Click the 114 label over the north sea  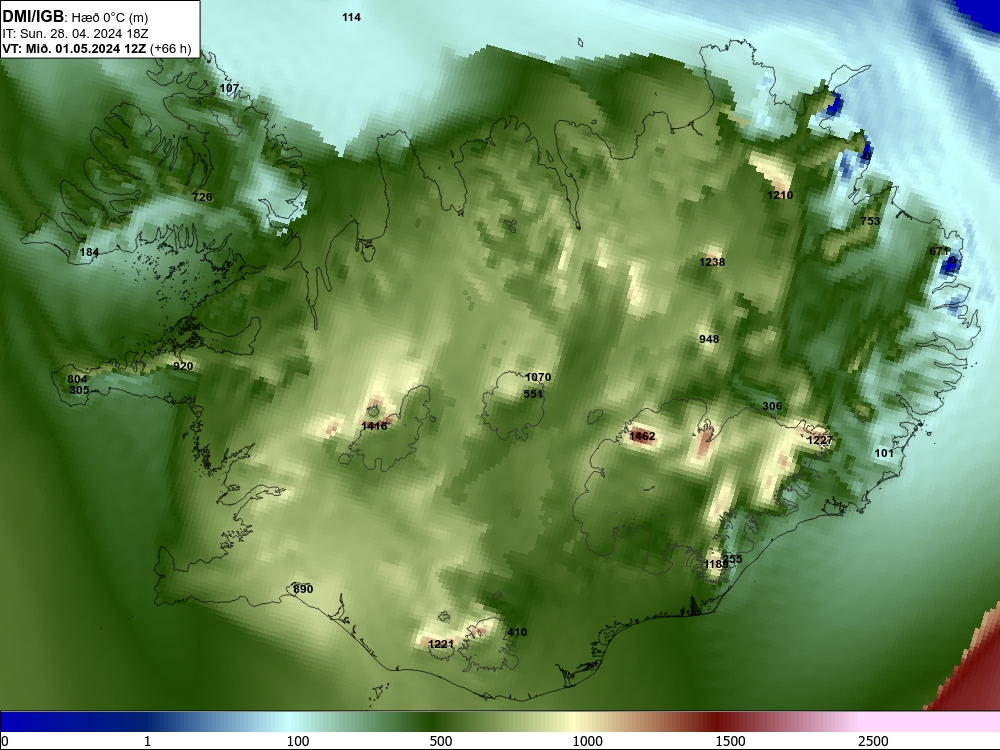tap(351, 17)
